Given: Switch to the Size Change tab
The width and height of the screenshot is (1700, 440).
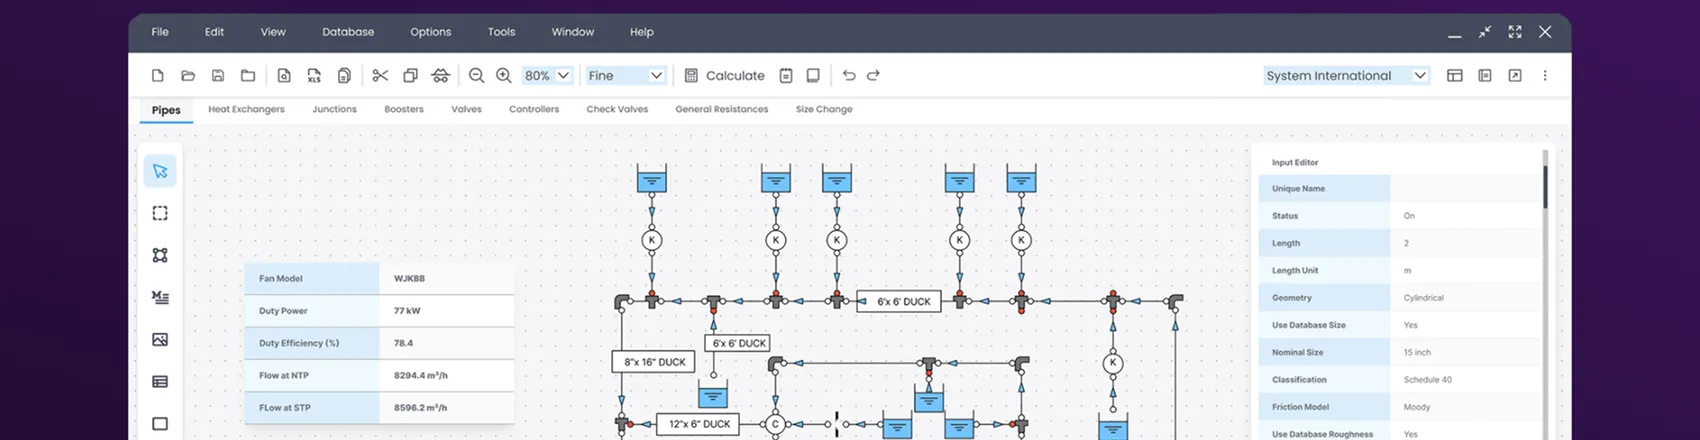Looking at the screenshot, I should click(824, 109).
